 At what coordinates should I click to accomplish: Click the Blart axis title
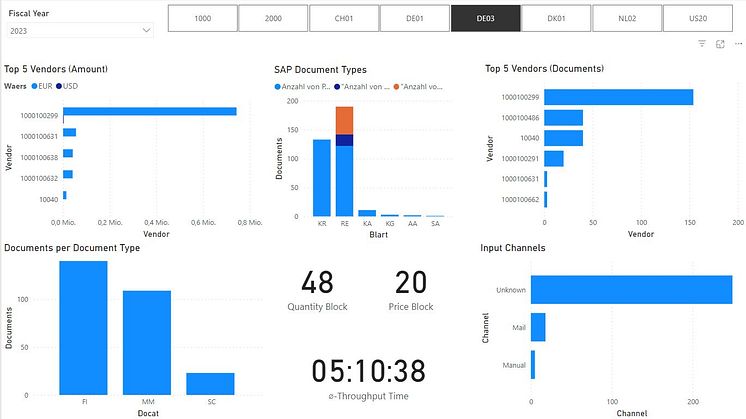click(378, 234)
